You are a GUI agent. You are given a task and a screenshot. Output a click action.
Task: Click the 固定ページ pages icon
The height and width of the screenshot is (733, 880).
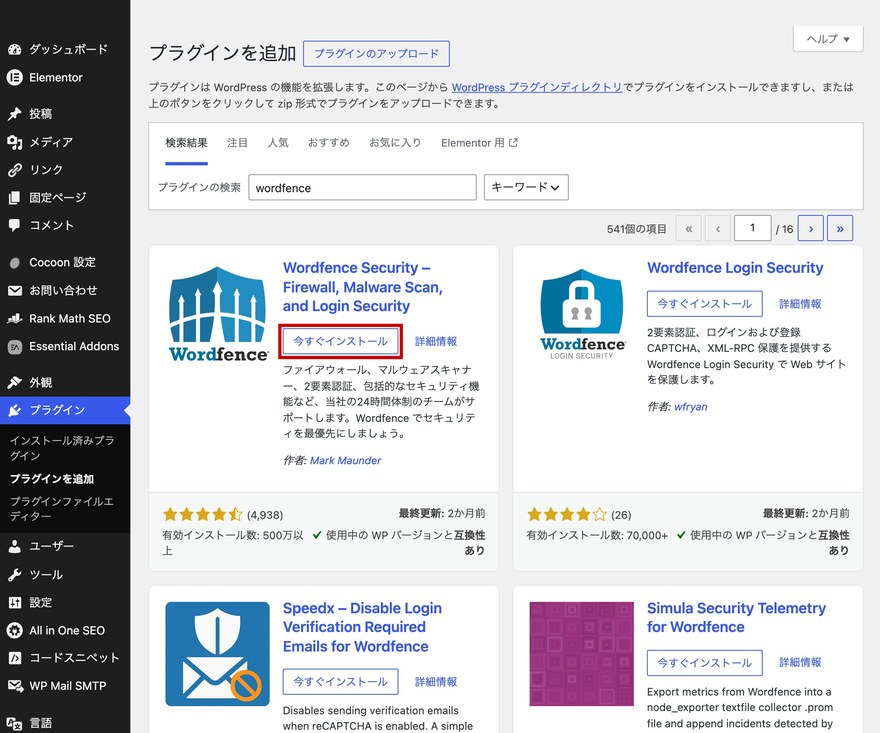tap(15, 198)
